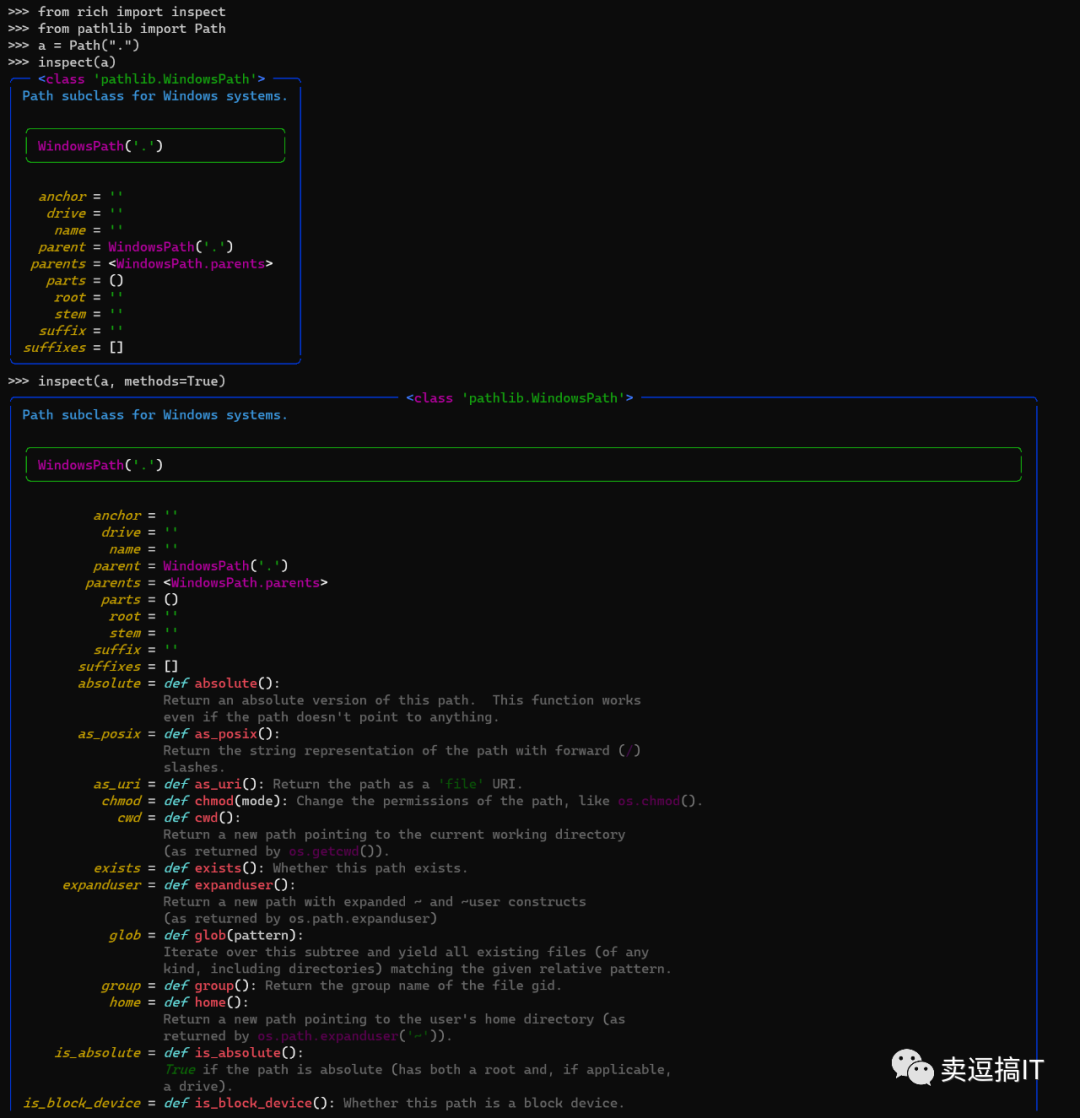Click the "def as_uri():" signature
Screen dimensions: 1080x1118
[214, 784]
